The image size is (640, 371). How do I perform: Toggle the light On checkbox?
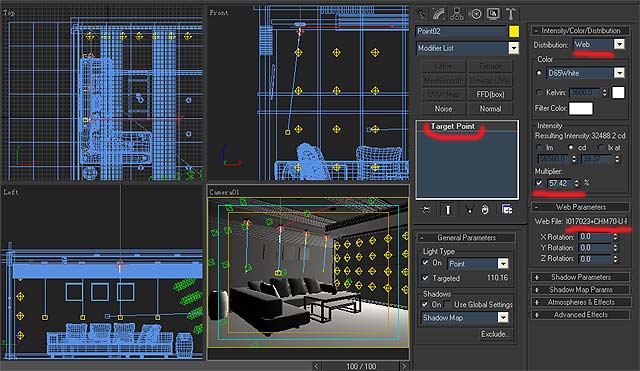[x=425, y=263]
